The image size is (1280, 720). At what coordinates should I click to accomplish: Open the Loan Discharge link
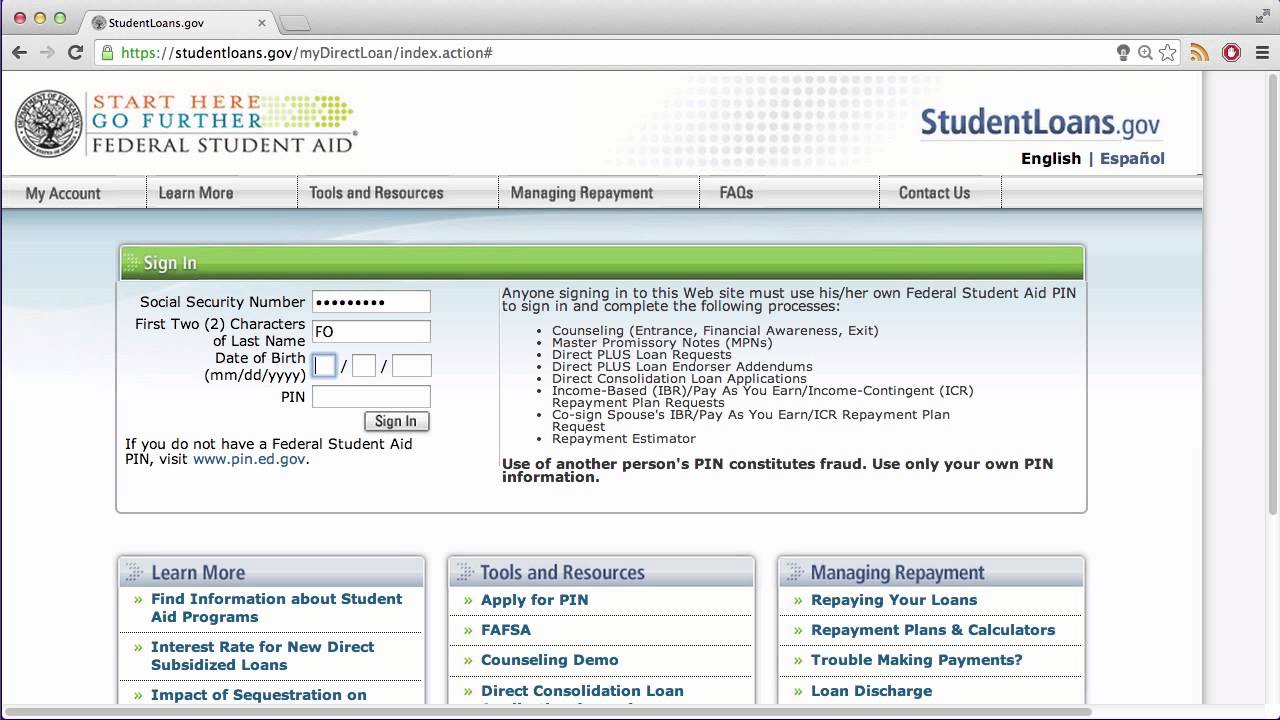pos(871,691)
